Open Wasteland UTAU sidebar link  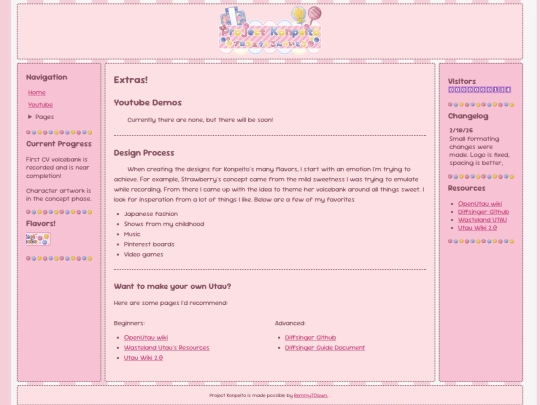point(482,220)
